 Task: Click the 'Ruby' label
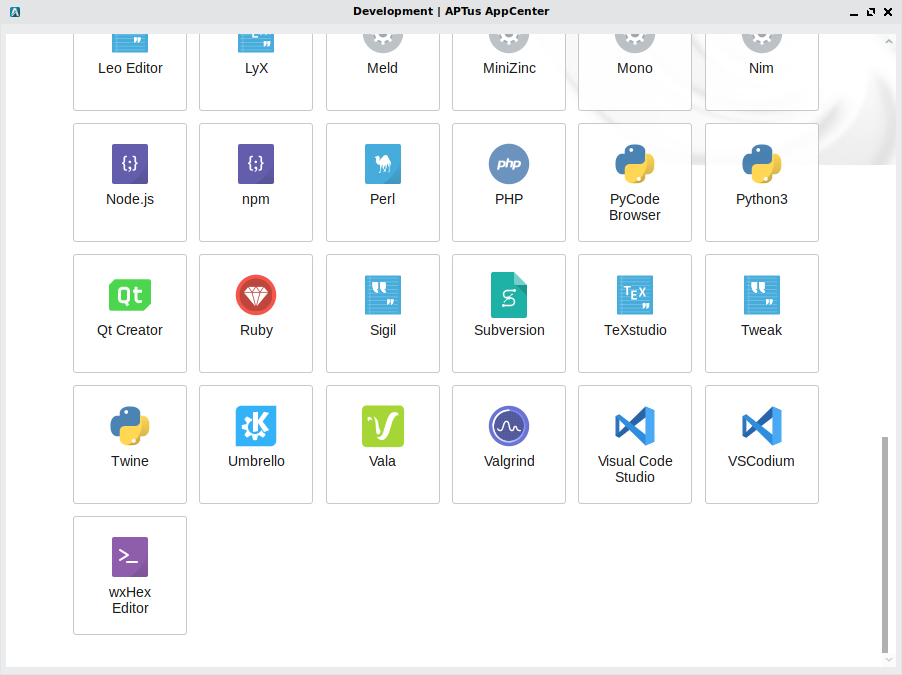tap(256, 330)
